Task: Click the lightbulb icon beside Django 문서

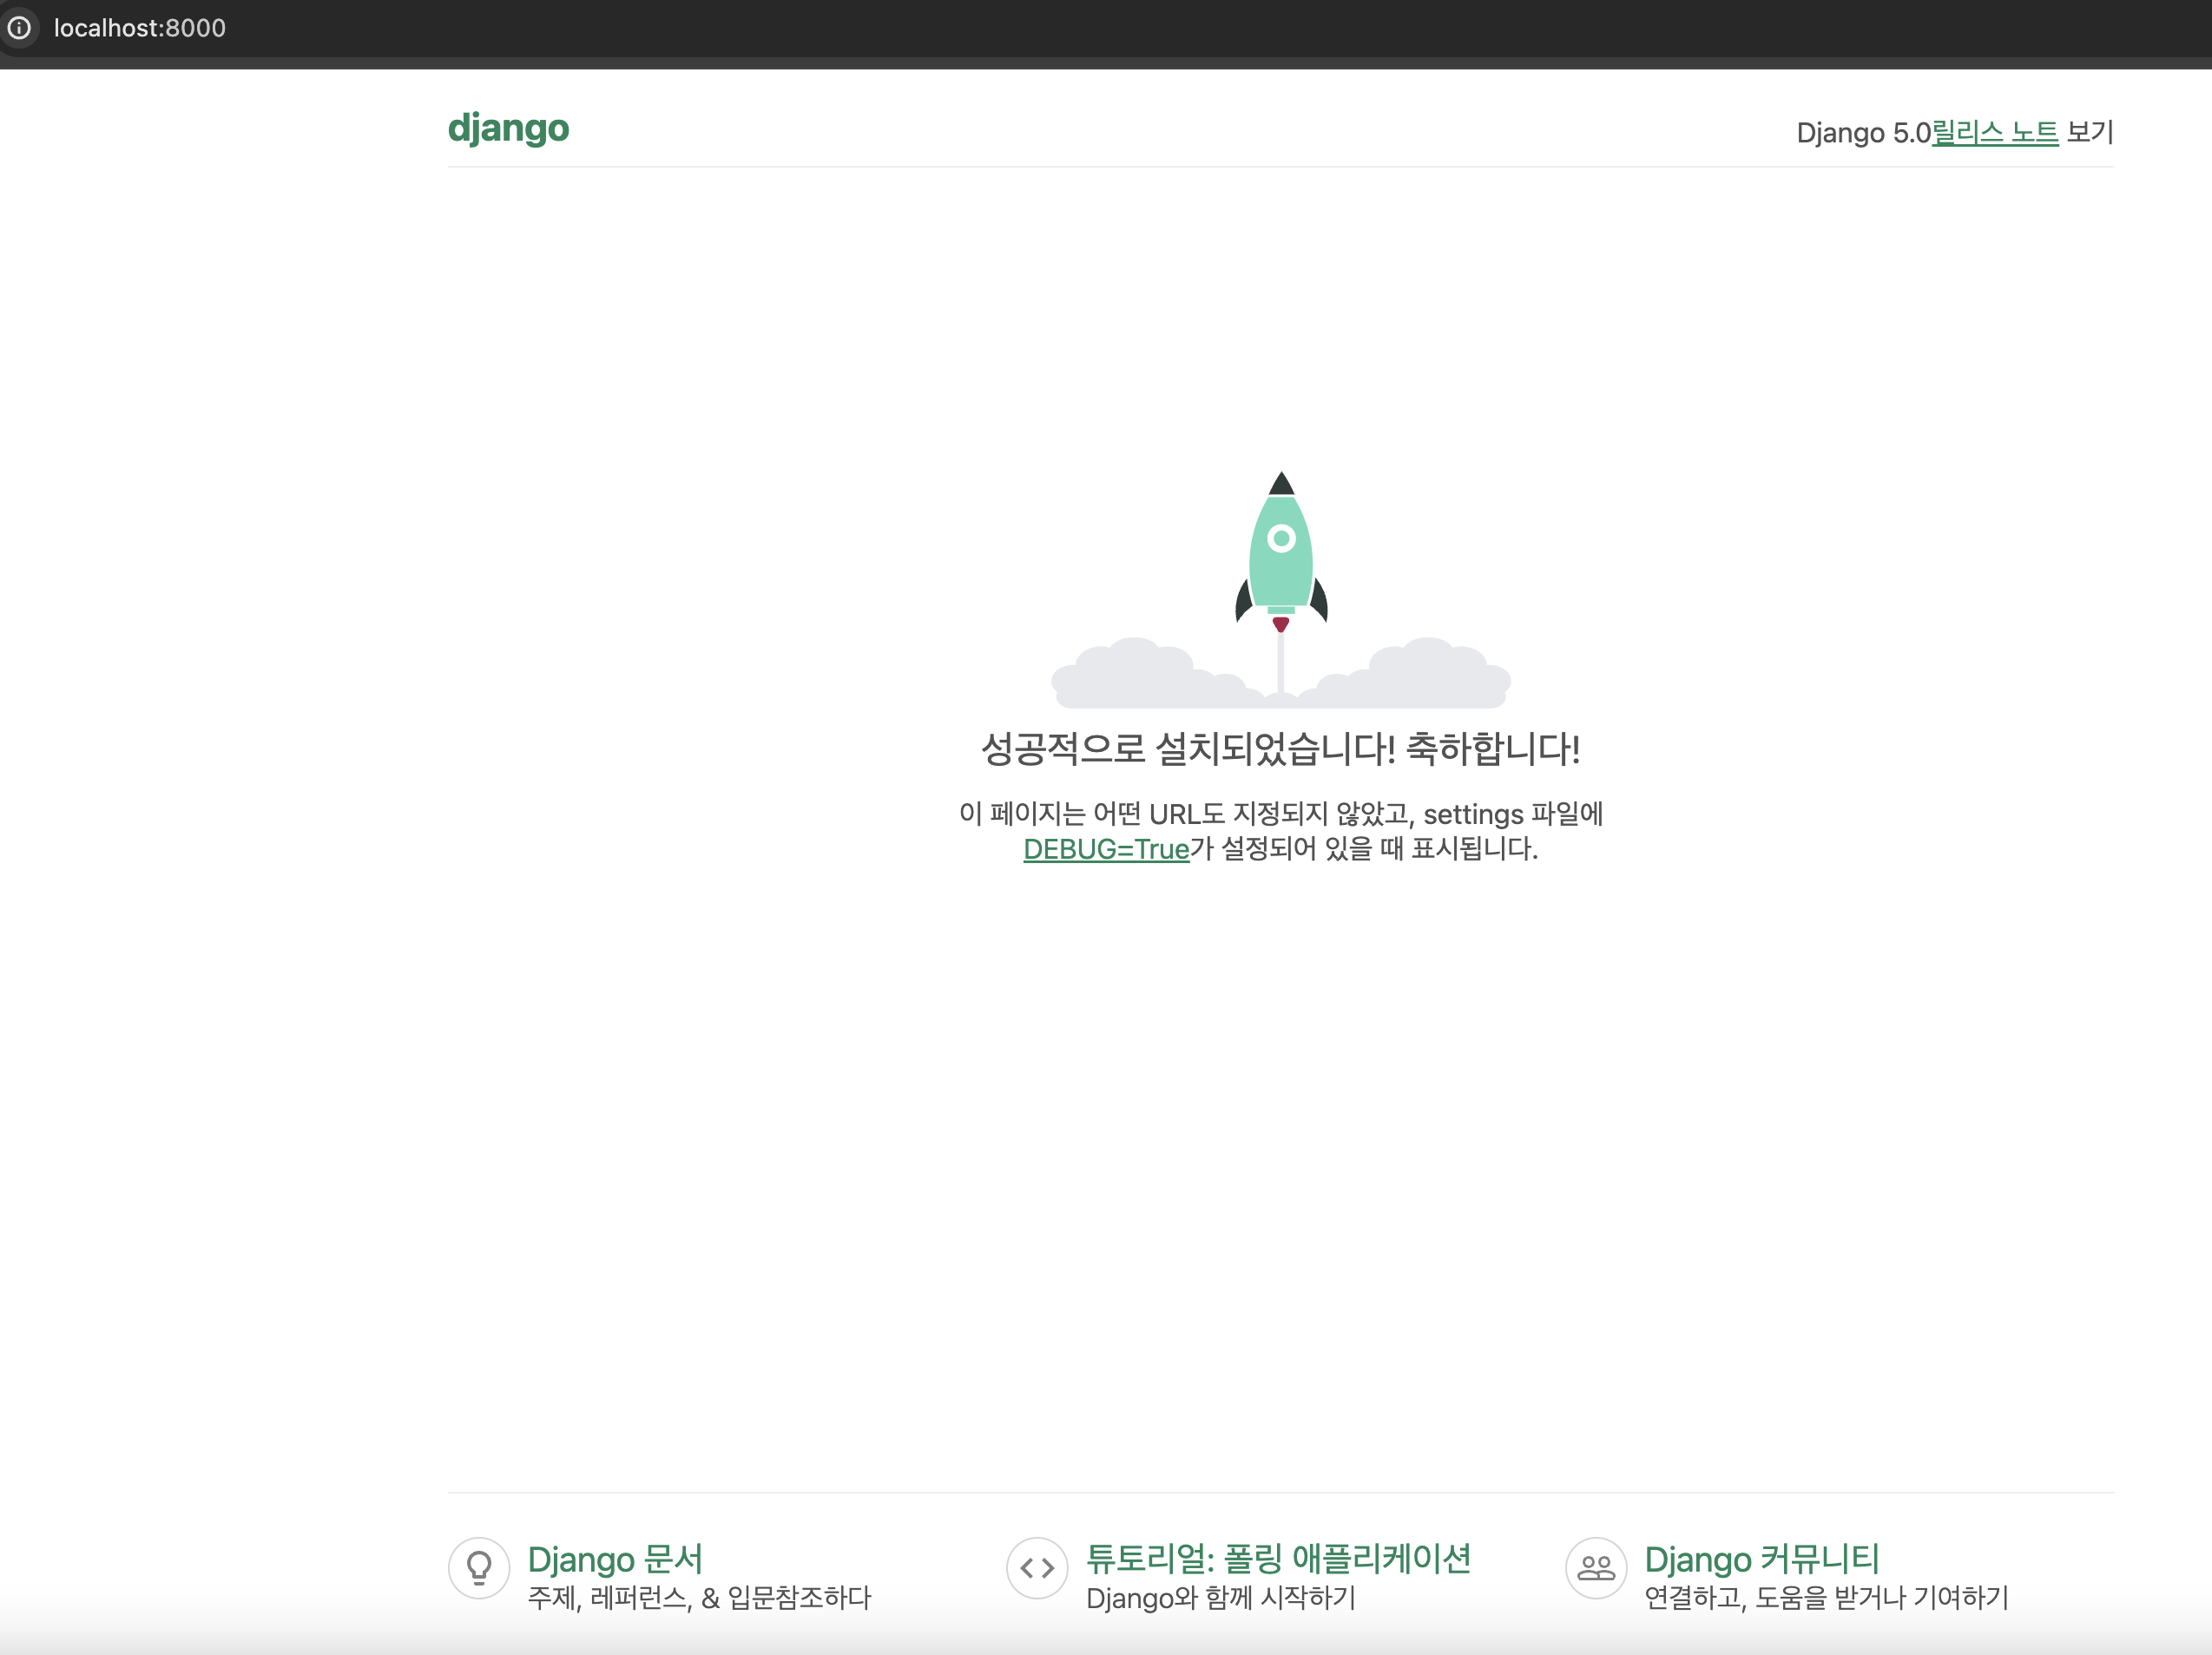Action: pyautogui.click(x=479, y=1568)
